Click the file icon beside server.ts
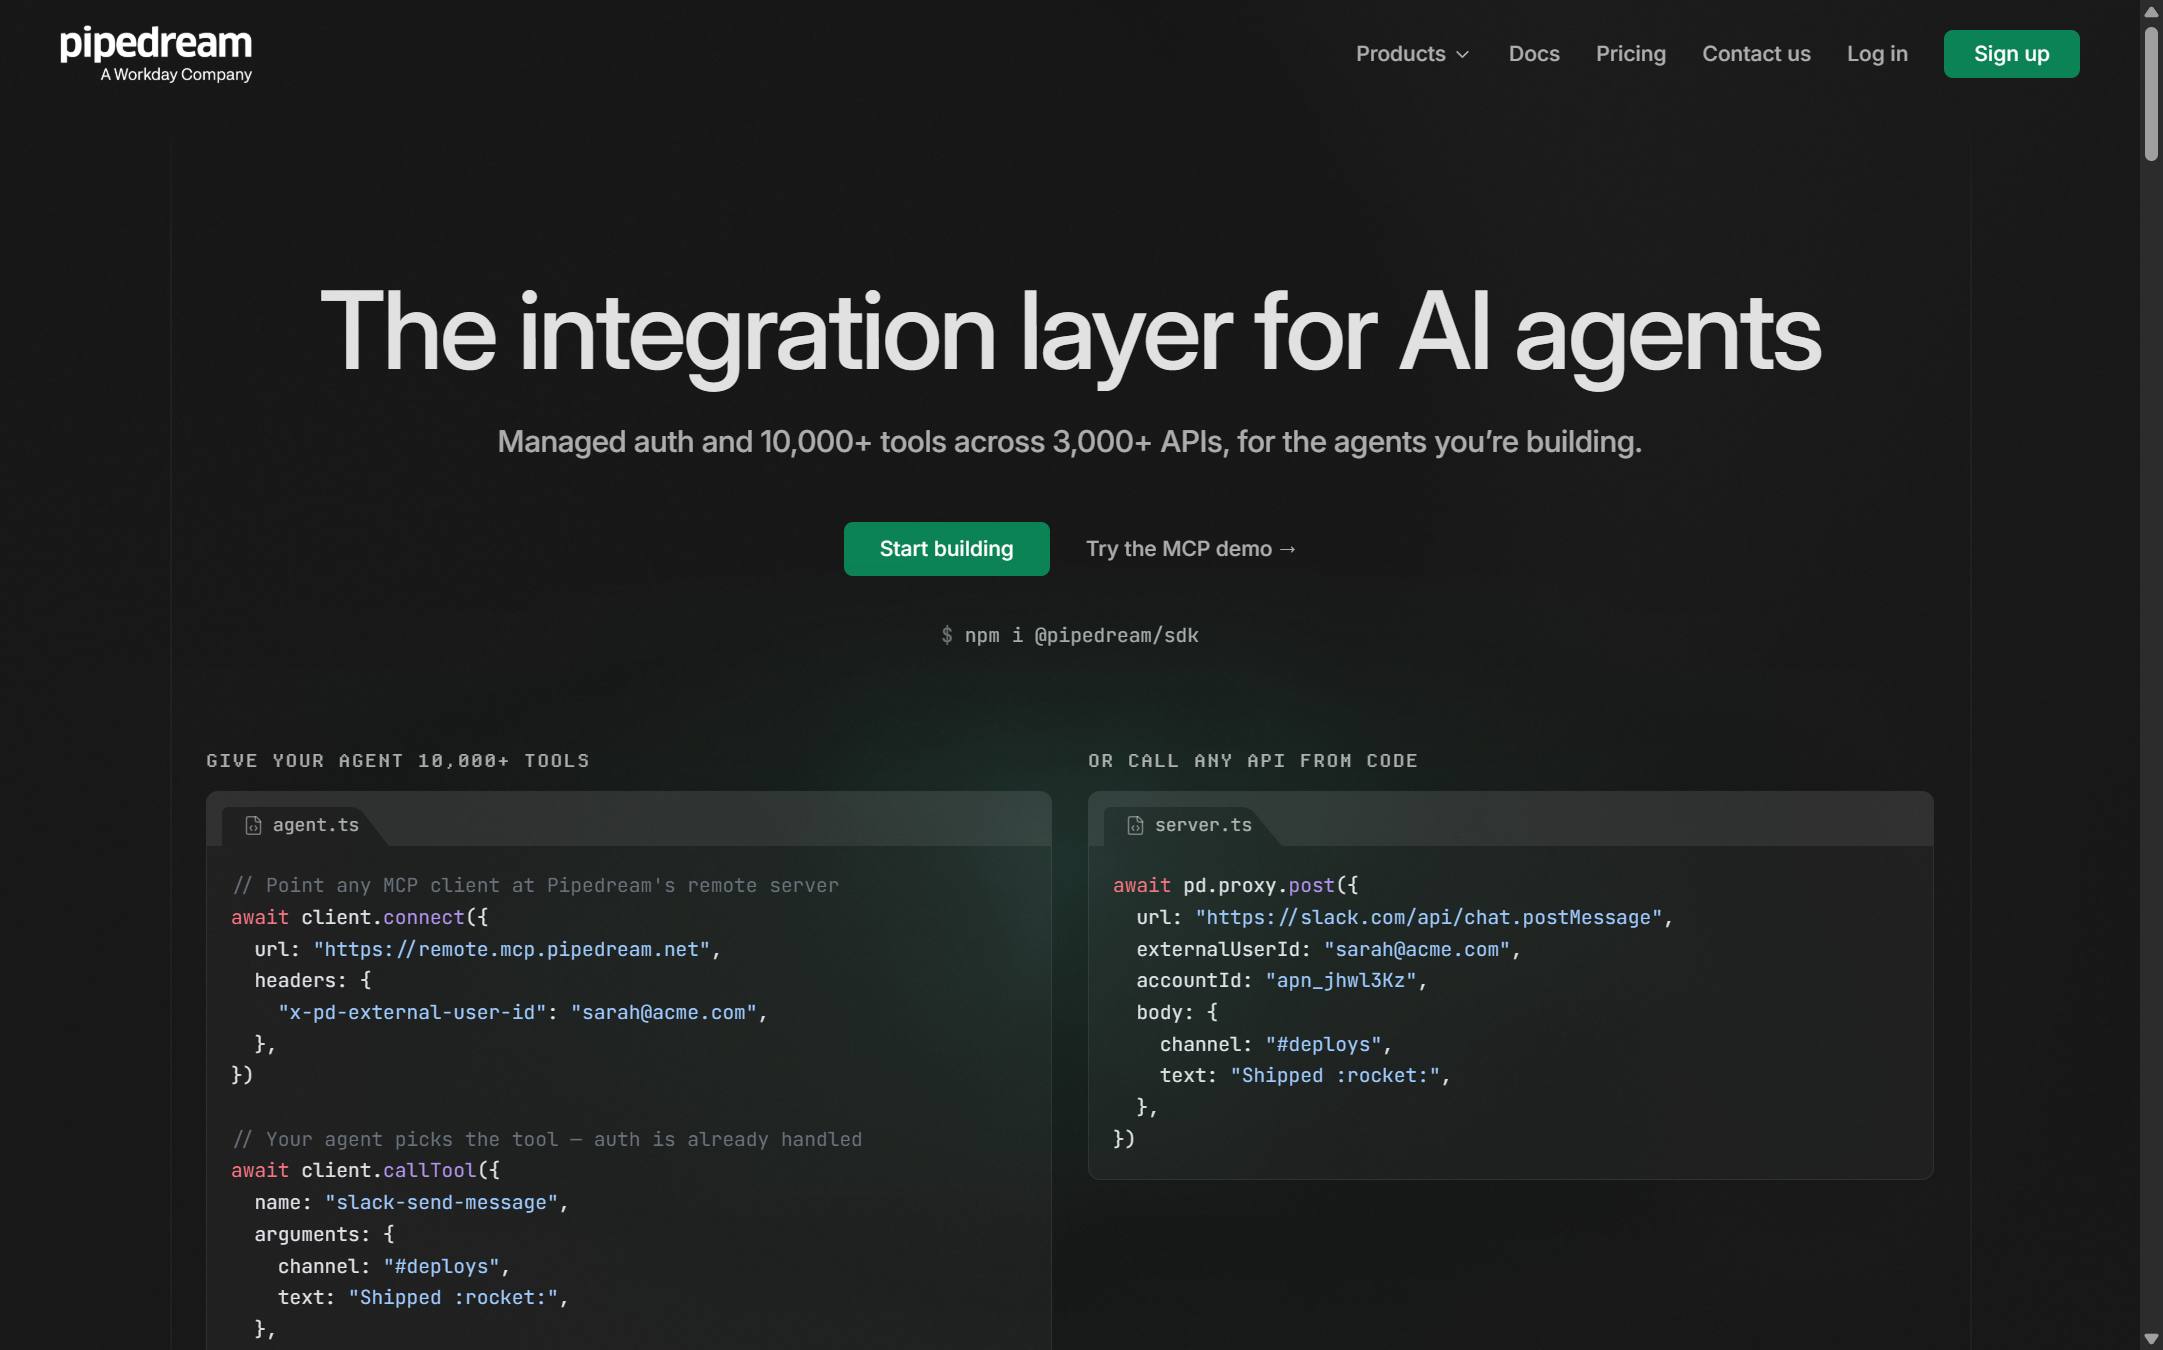 click(1135, 826)
